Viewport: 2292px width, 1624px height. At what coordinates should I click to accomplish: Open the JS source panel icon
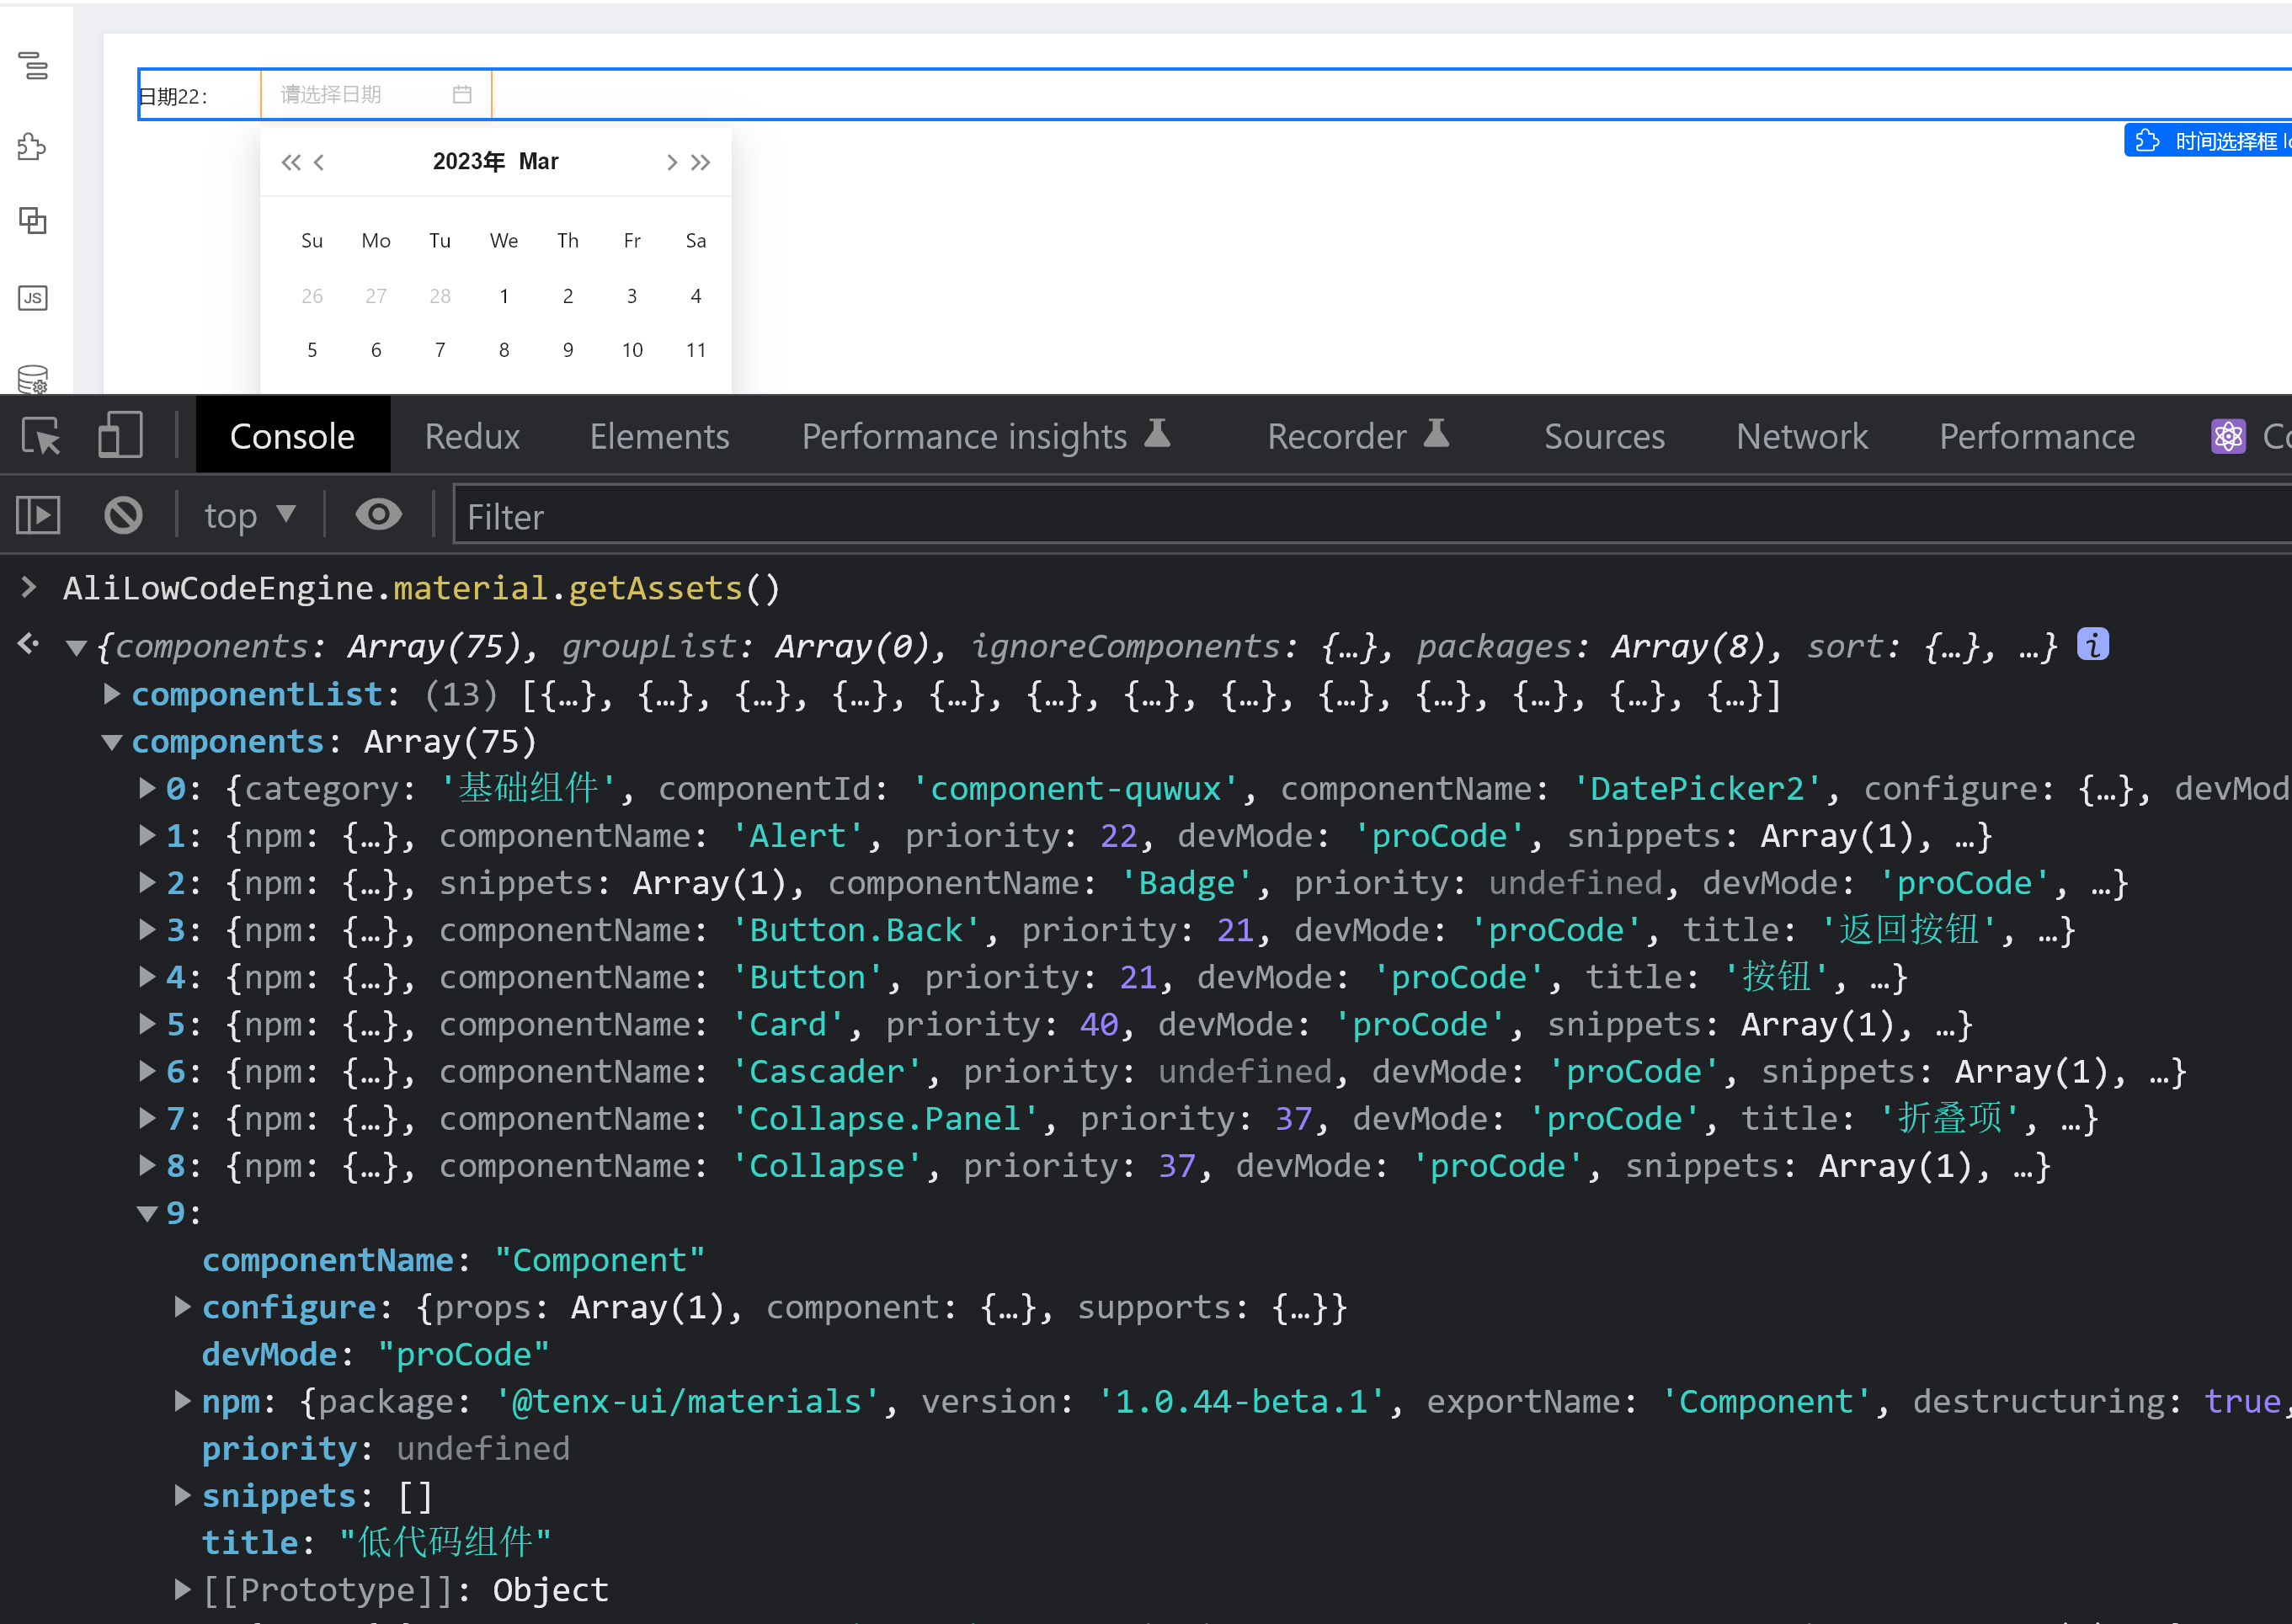point(32,297)
